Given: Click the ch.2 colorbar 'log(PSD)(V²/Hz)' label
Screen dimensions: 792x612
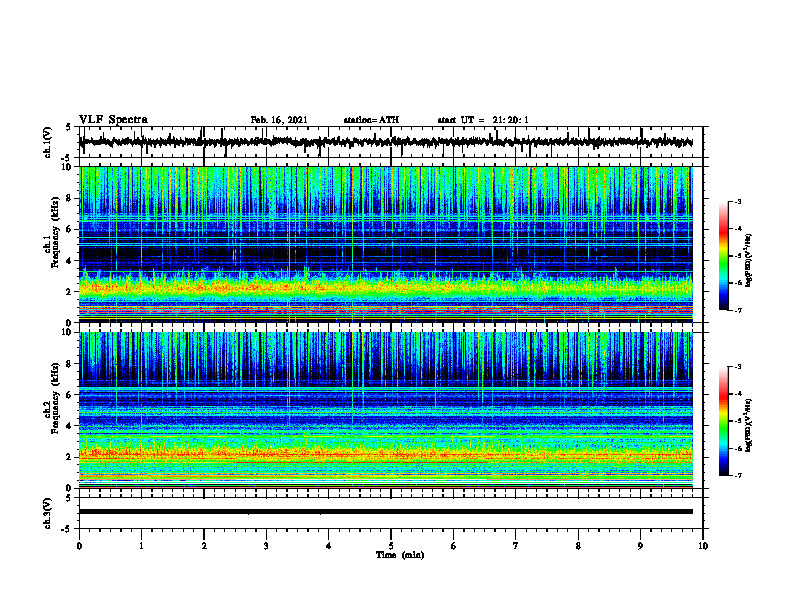Looking at the screenshot, I should 749,424.
